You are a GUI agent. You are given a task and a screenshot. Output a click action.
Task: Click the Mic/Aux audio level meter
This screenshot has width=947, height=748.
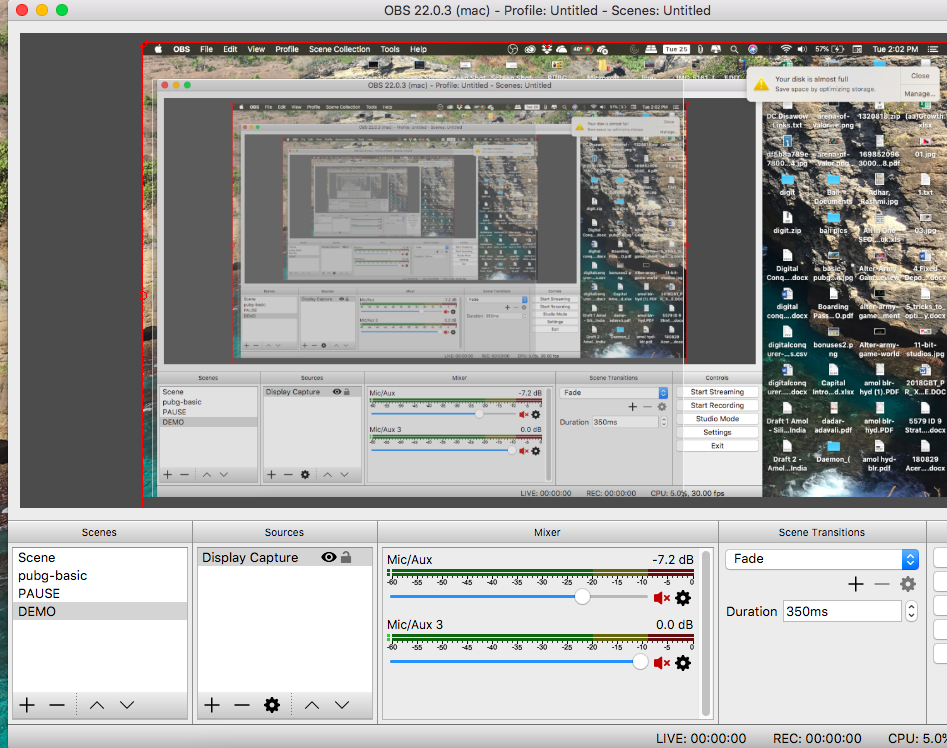541,572
